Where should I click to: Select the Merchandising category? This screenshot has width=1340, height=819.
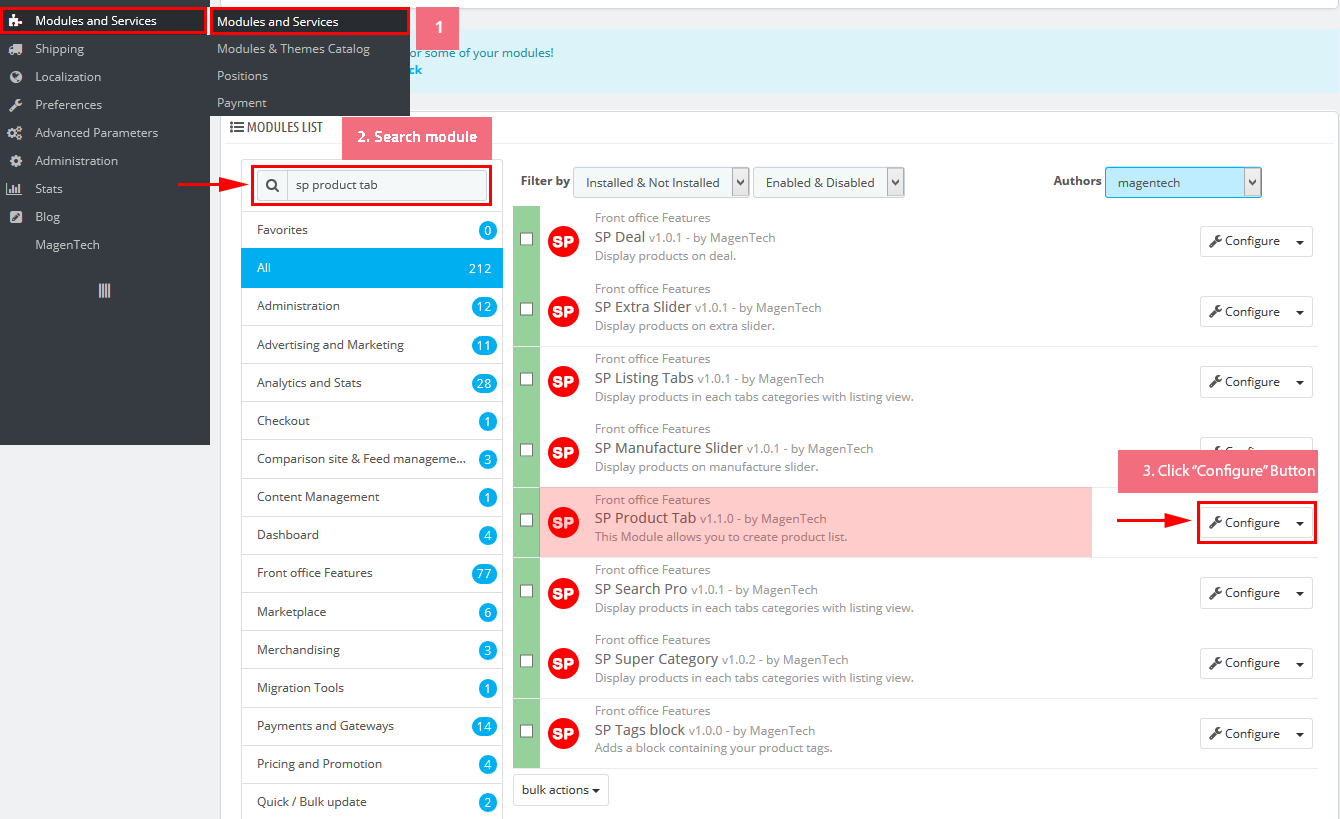(372, 650)
